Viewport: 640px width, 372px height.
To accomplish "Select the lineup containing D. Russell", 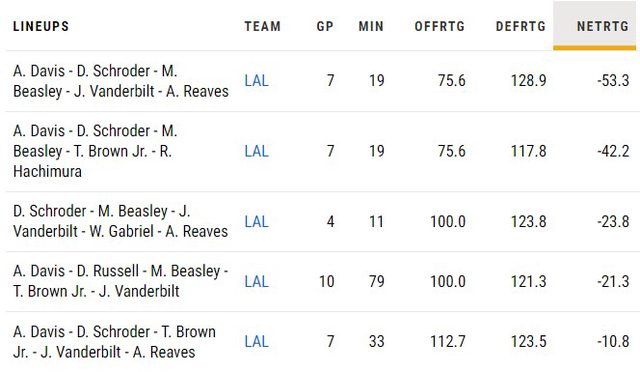I will [x=120, y=281].
